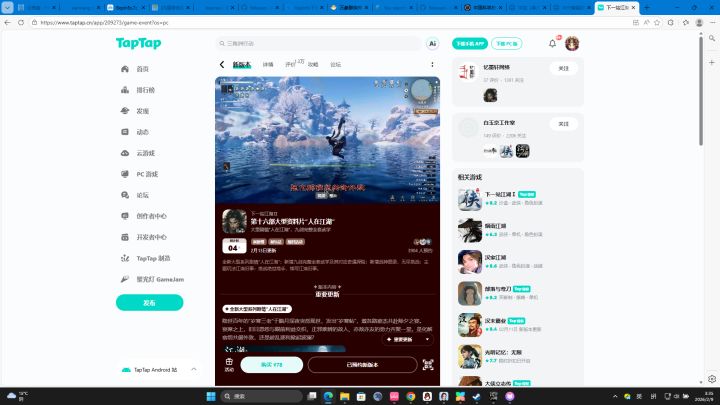Follow the first developer (关注)
This screenshot has height=405, width=720.
563,68
